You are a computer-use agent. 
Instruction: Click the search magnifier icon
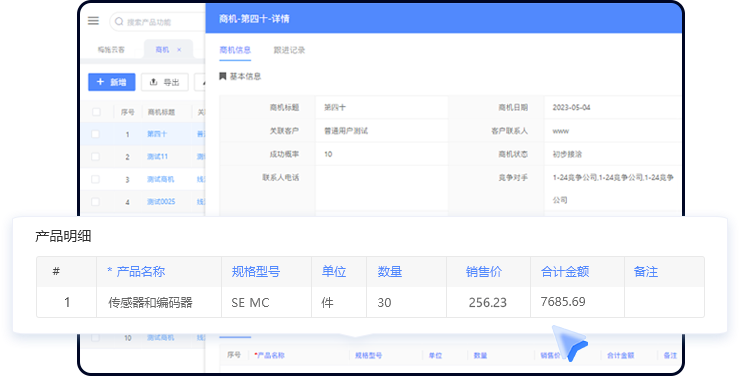point(119,22)
